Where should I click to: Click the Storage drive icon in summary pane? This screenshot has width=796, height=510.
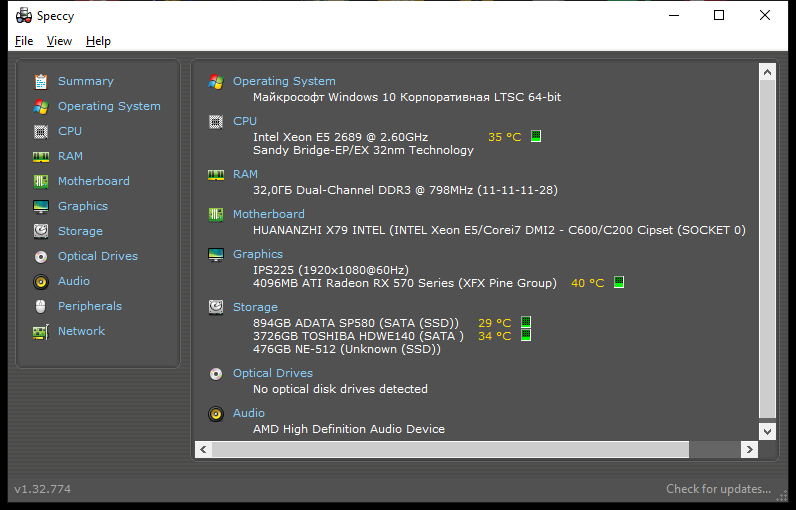216,307
